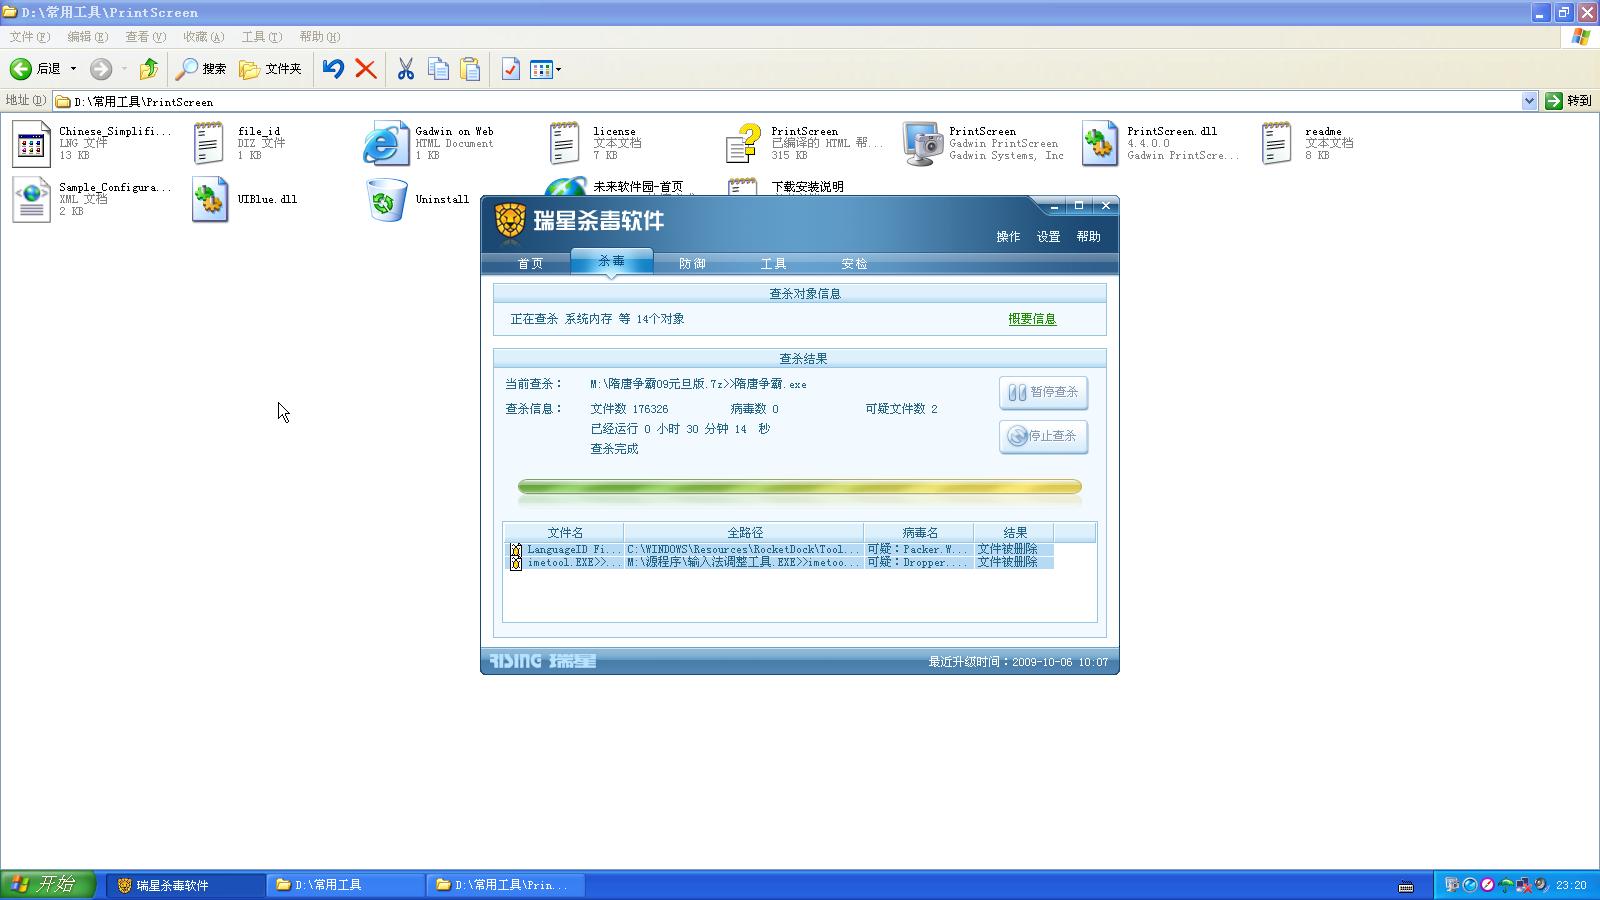Click the clipboard paste icon
Image resolution: width=1600 pixels, height=900 pixels.
(x=470, y=69)
